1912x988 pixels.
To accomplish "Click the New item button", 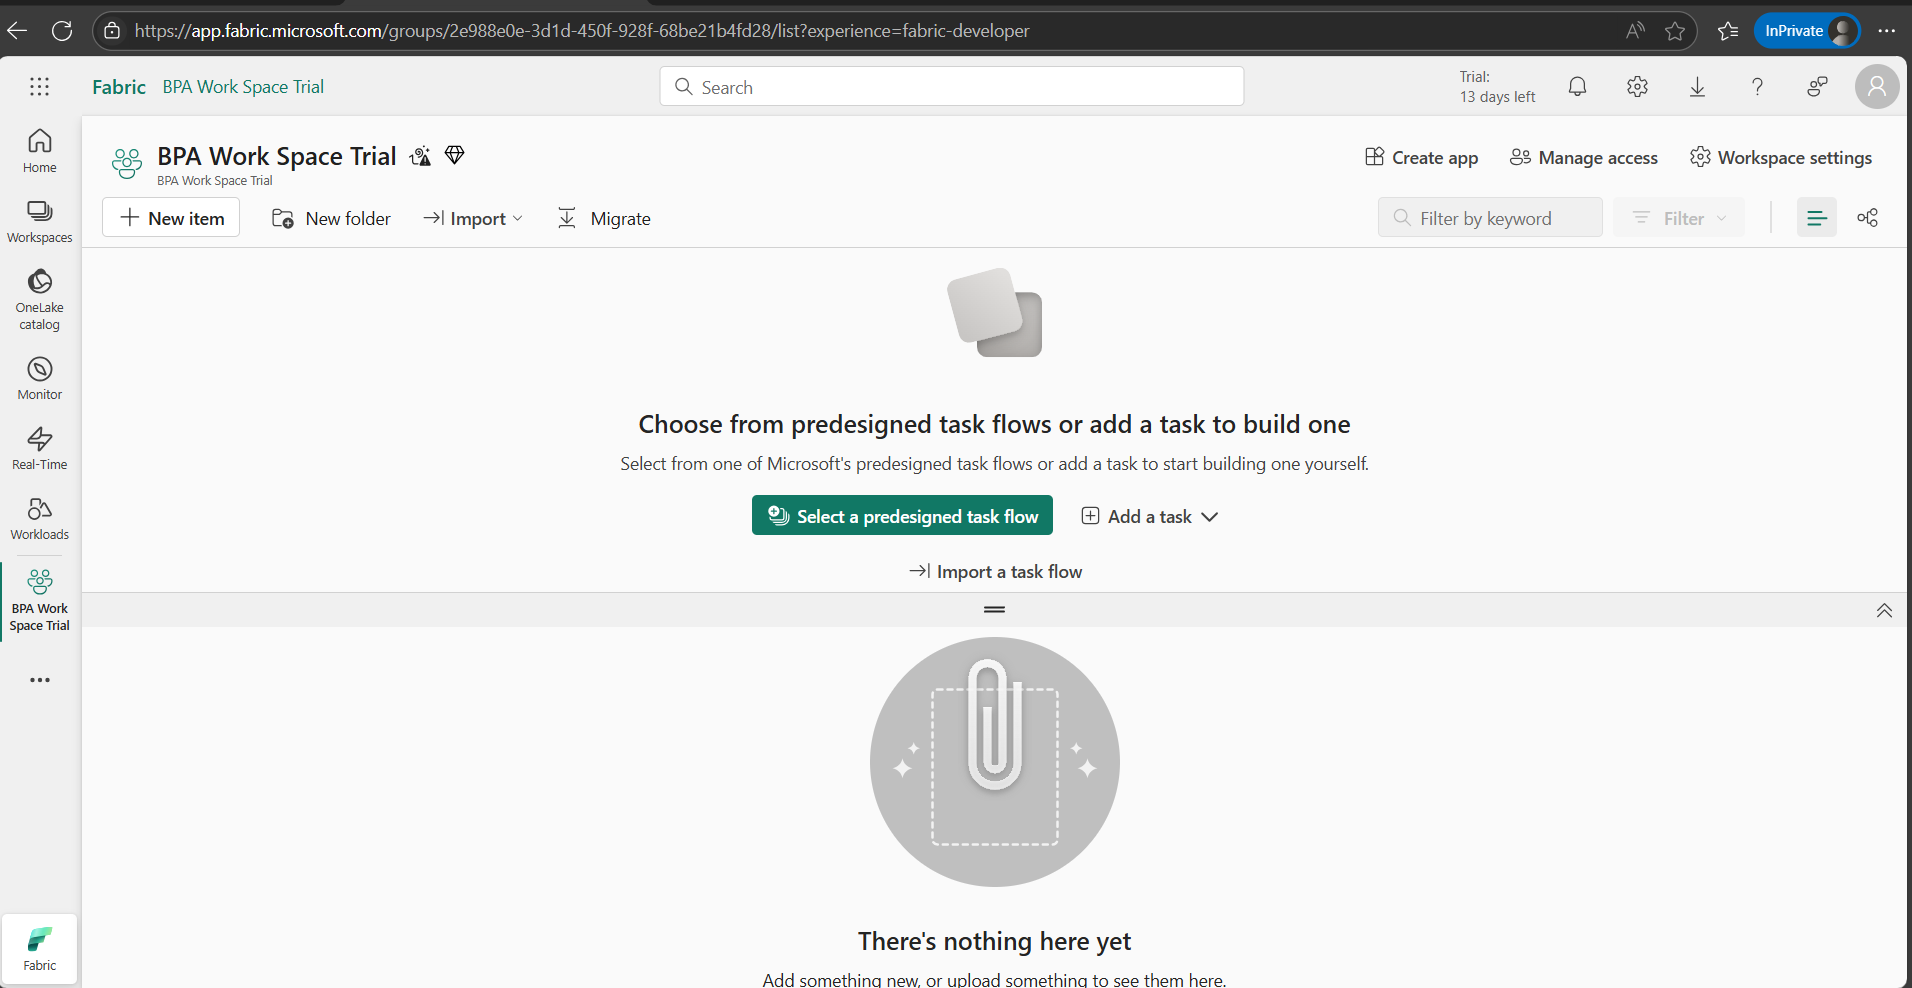I will point(171,218).
